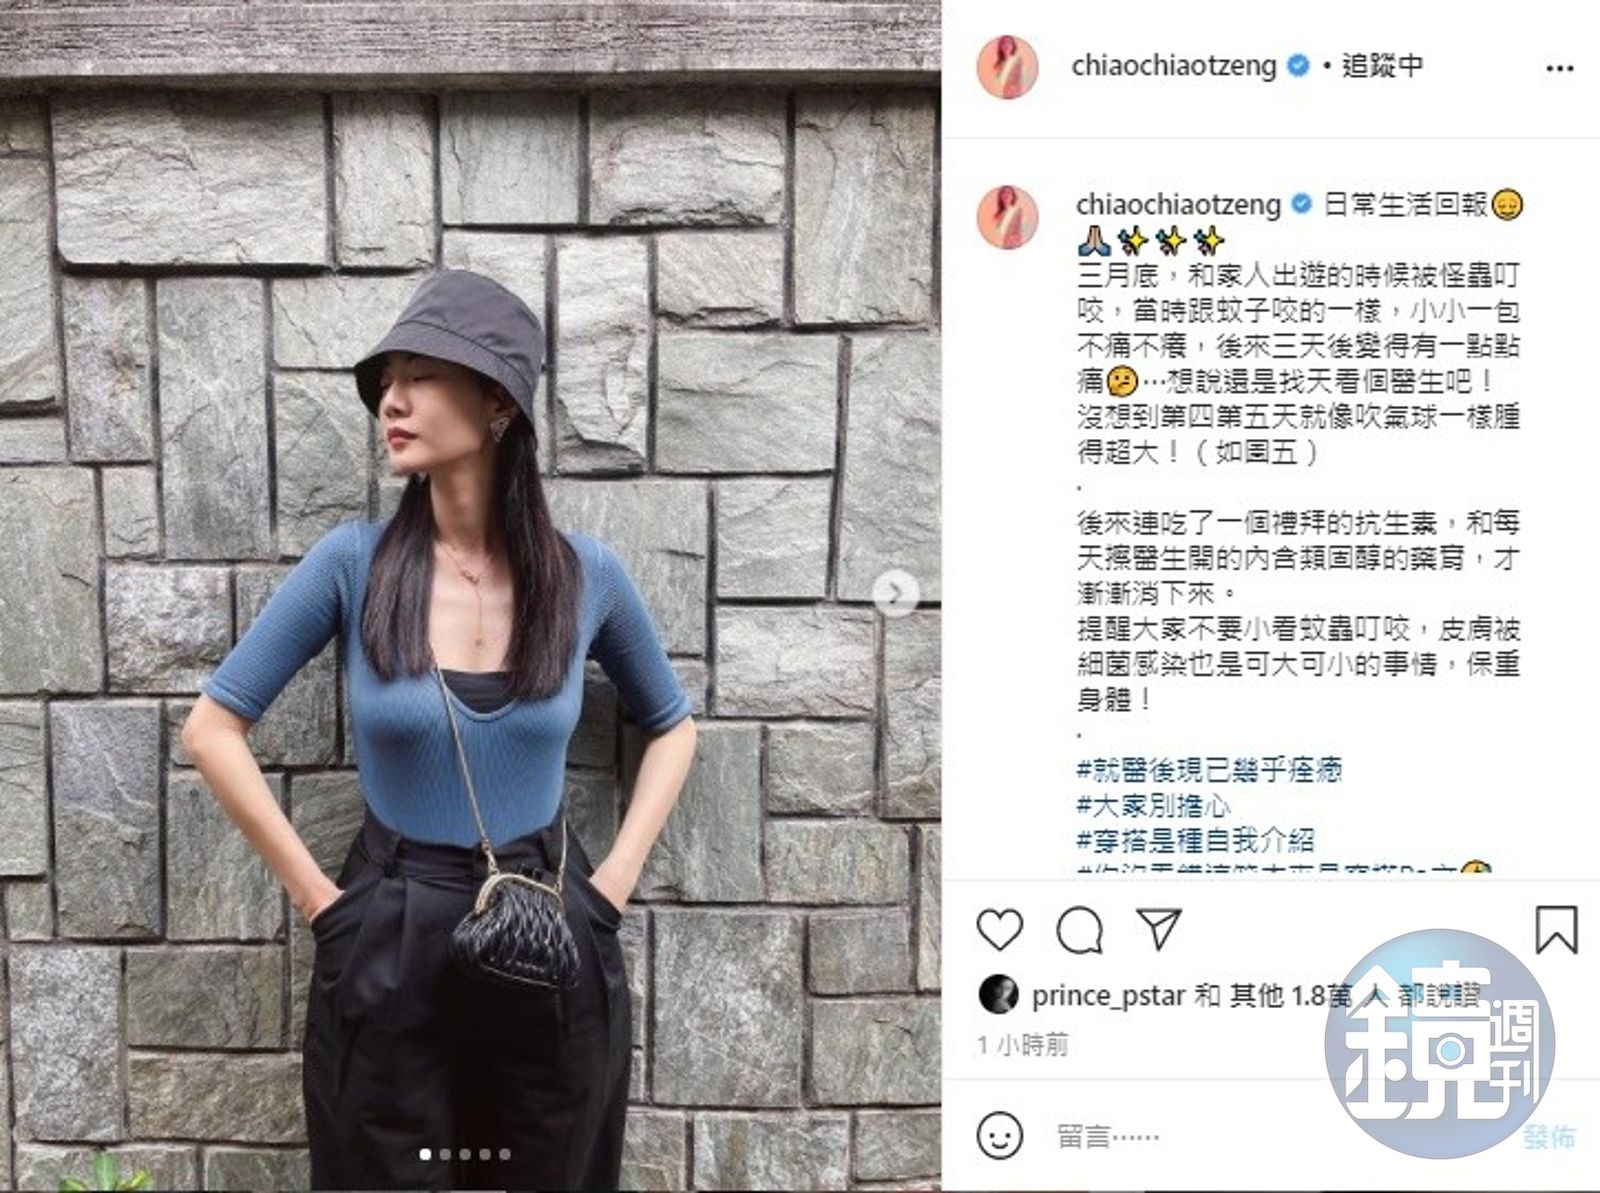Save the post with the bookmark icon
This screenshot has height=1193, width=1600.
1556,930
